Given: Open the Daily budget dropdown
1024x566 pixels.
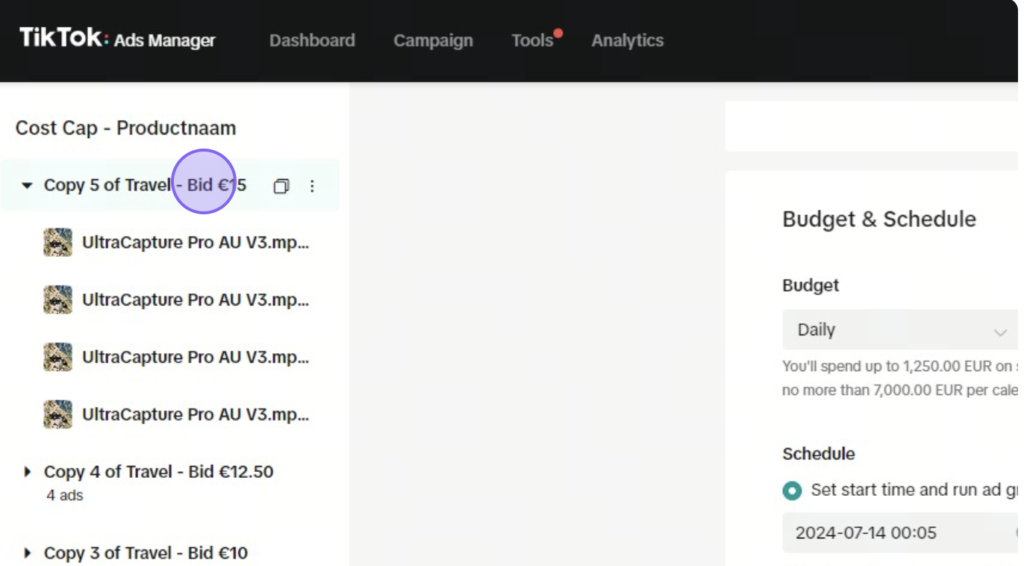Looking at the screenshot, I should point(900,330).
